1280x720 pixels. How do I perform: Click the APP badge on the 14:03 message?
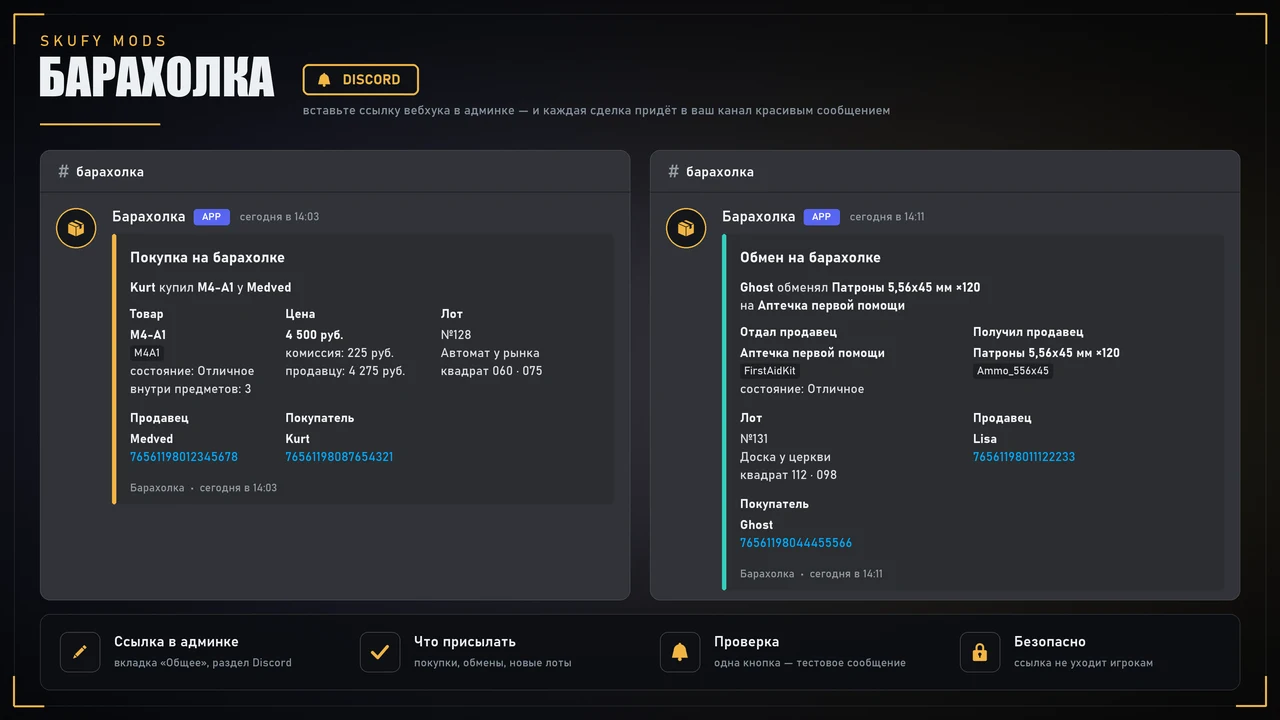[x=212, y=217]
